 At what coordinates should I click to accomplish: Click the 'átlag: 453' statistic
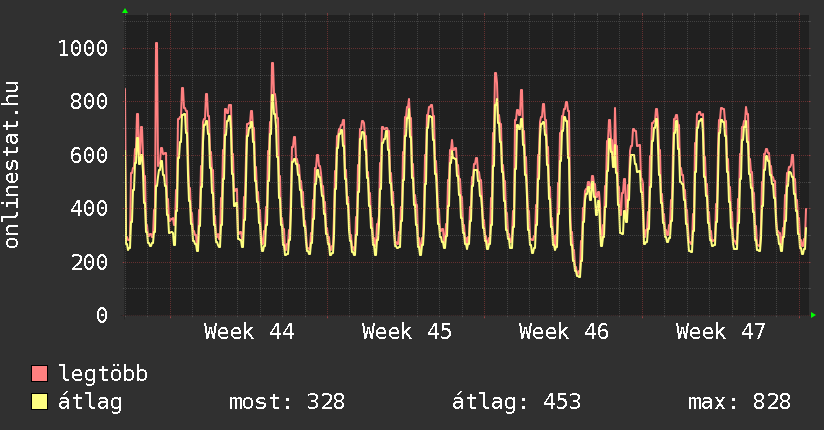tap(516, 402)
